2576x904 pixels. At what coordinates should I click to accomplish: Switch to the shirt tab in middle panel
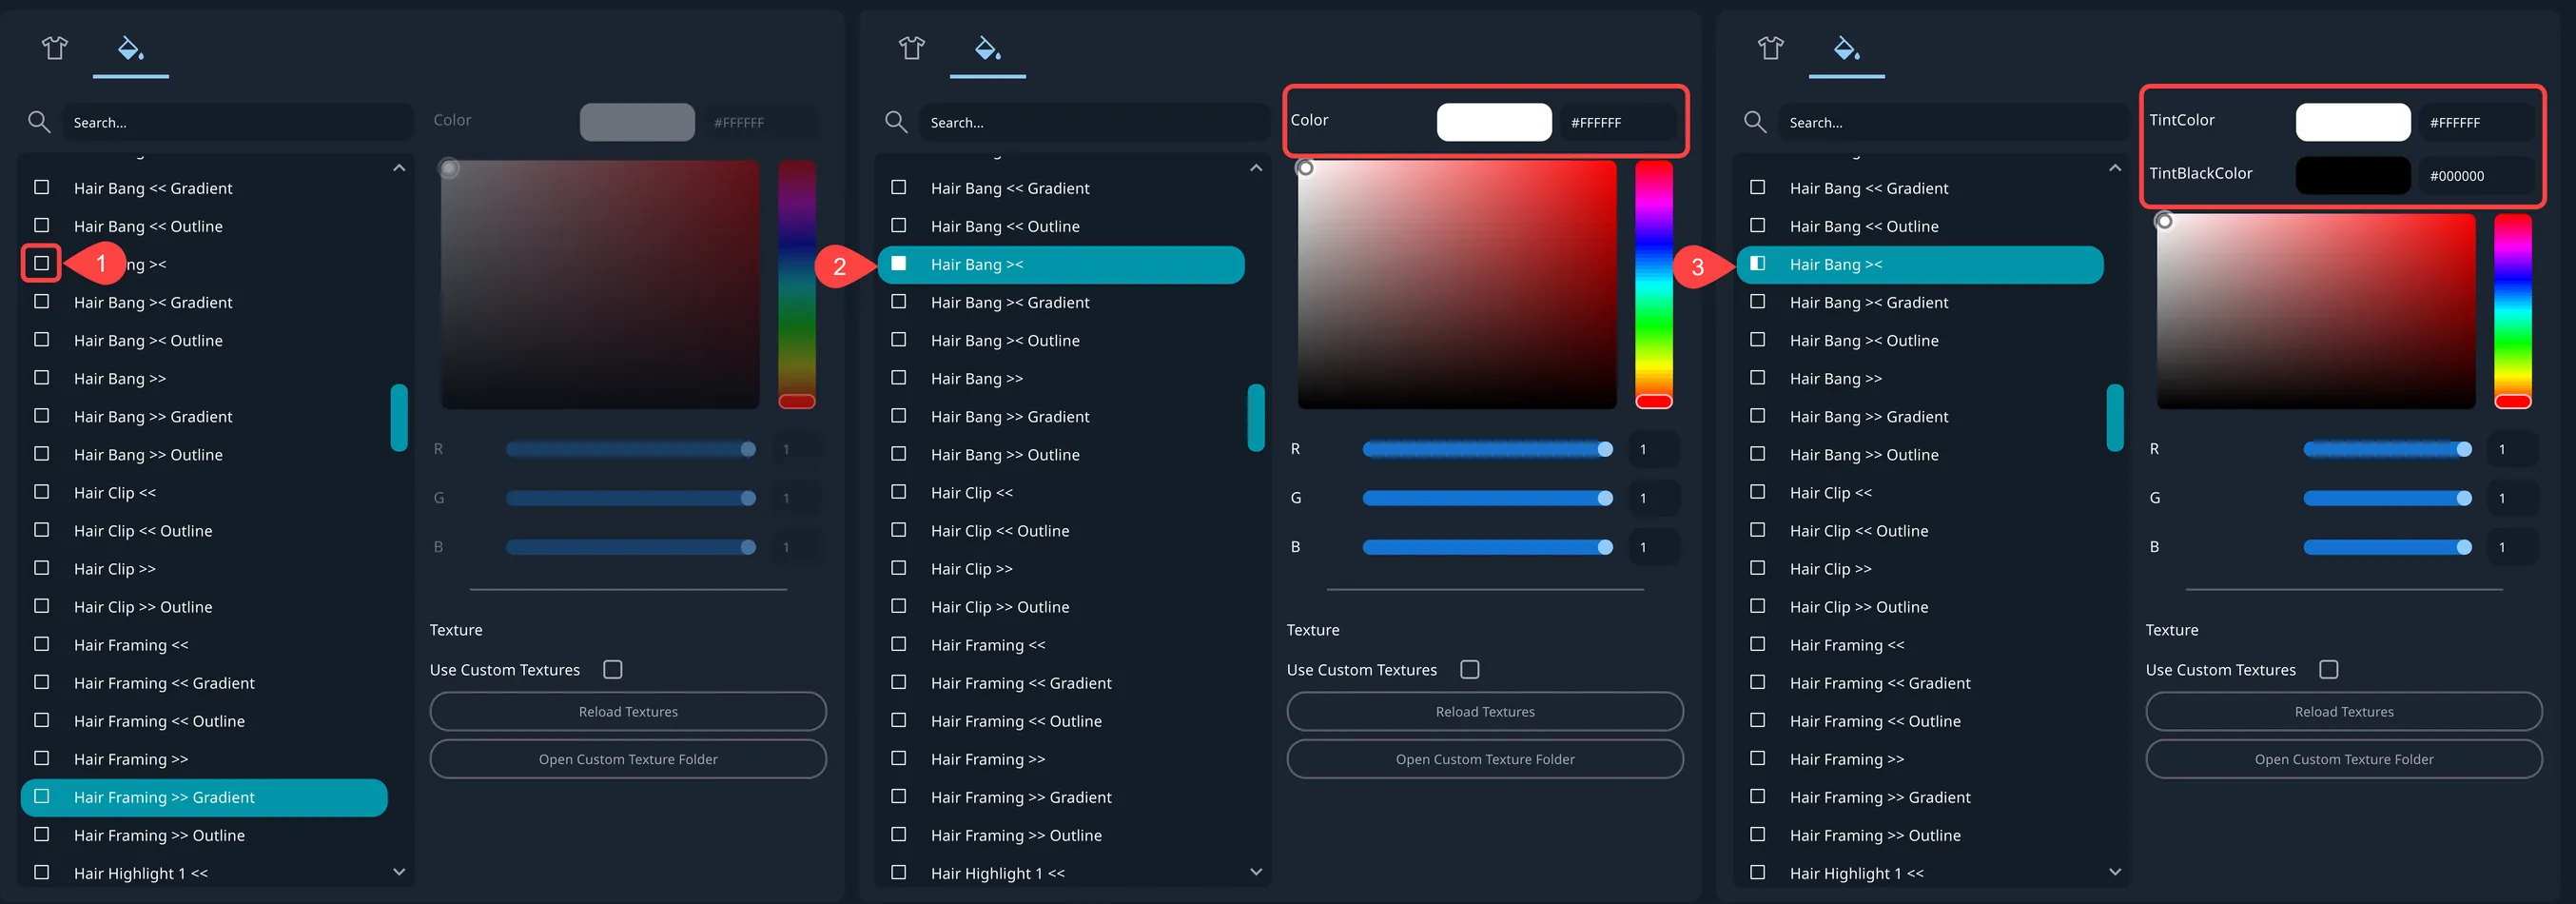click(911, 47)
